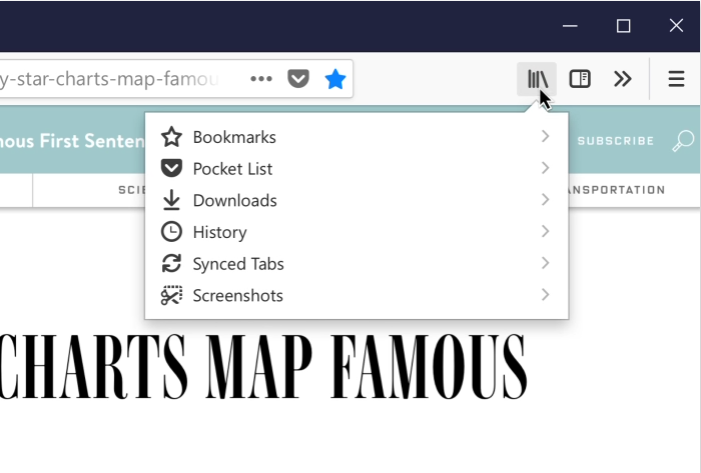
Task: Open the overflow chevron menu
Action: [x=623, y=79]
